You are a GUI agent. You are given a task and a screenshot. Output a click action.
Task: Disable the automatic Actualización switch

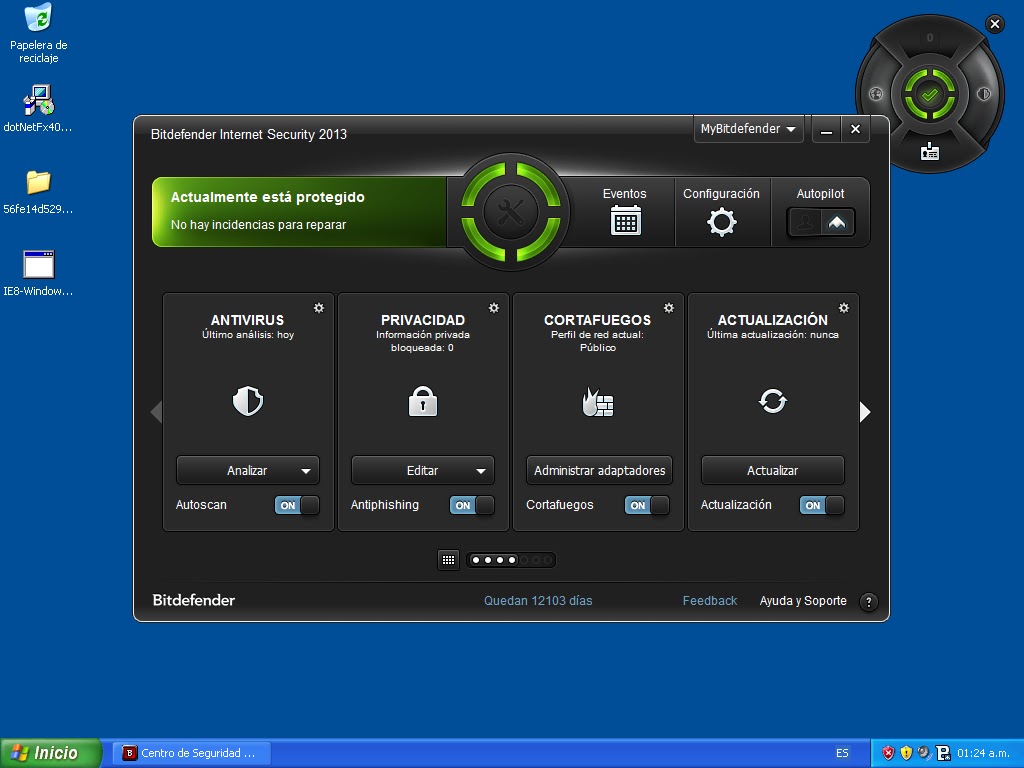(x=822, y=505)
